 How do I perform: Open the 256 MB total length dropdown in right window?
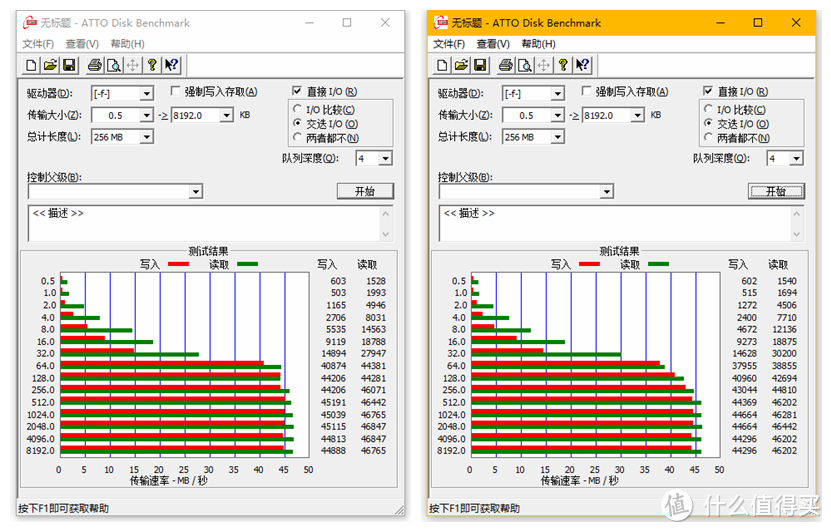[558, 137]
